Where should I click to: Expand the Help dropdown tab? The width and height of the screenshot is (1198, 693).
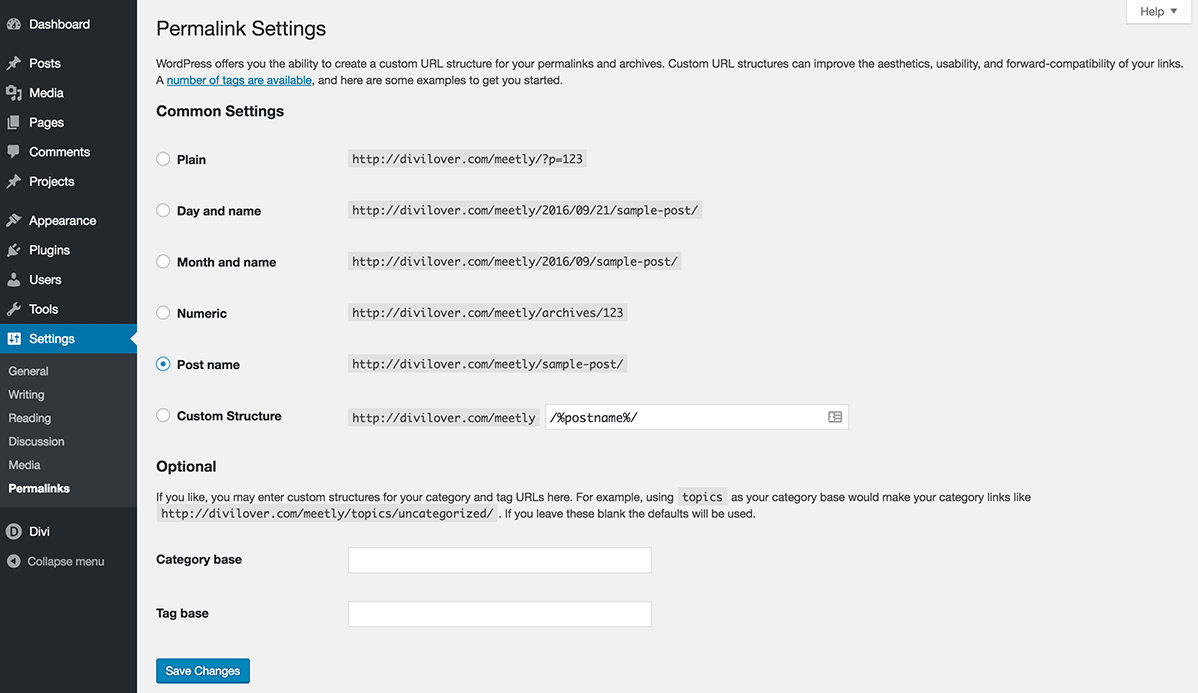point(1158,11)
